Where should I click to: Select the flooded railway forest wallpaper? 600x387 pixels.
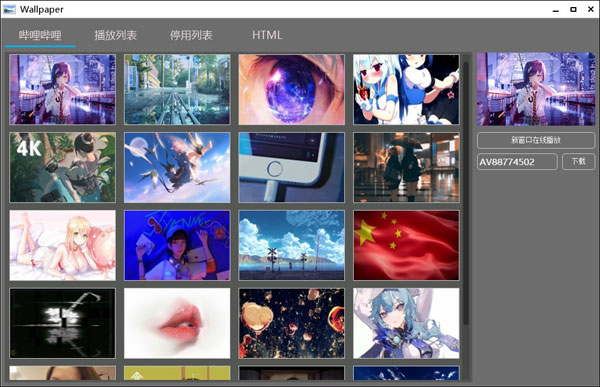[177, 89]
